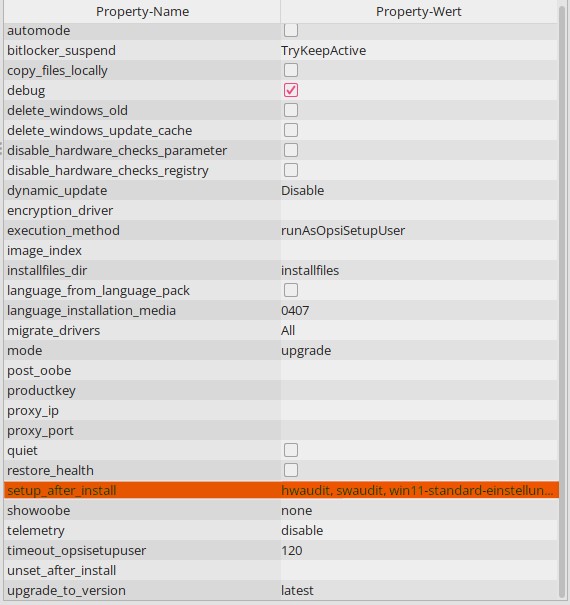Screen dimensions: 570x605
Task: Click the empty productkey value field
Action: (419, 390)
